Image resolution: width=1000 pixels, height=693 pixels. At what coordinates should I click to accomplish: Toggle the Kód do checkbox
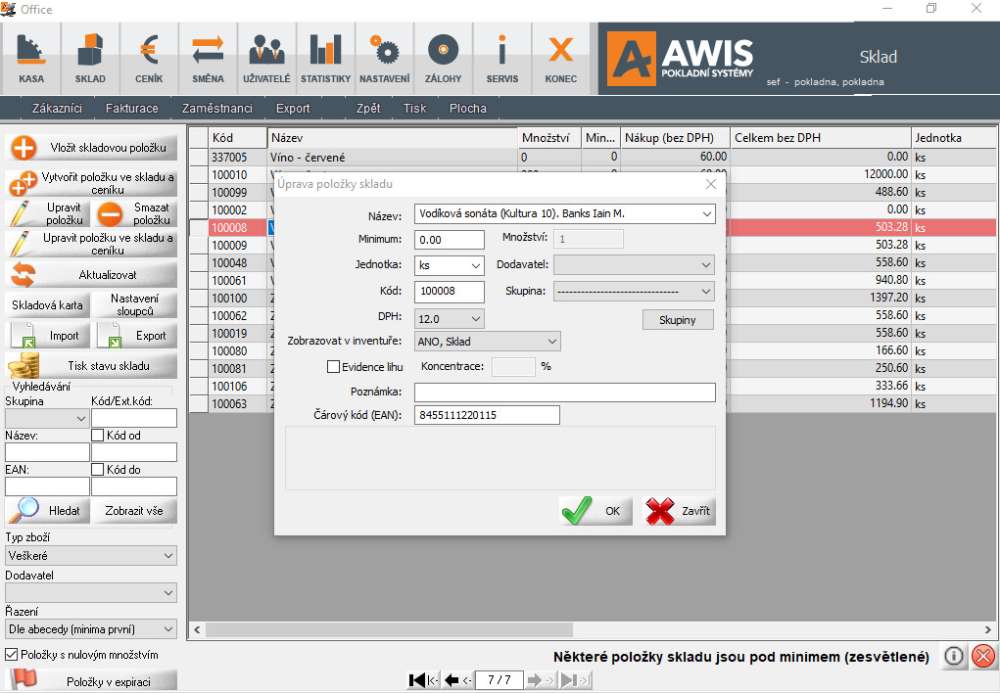pos(98,470)
